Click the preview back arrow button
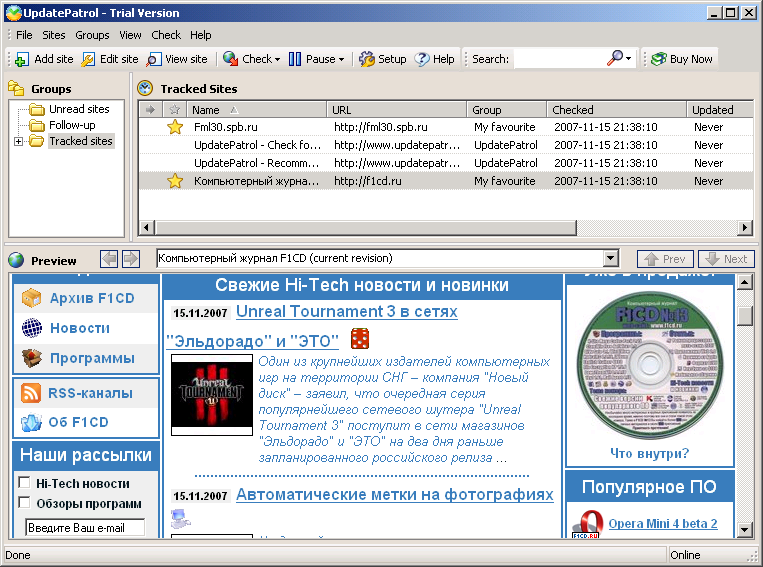 [x=109, y=259]
